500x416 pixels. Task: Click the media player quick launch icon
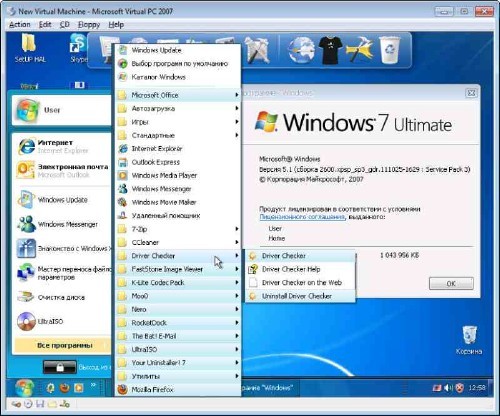pos(79,388)
